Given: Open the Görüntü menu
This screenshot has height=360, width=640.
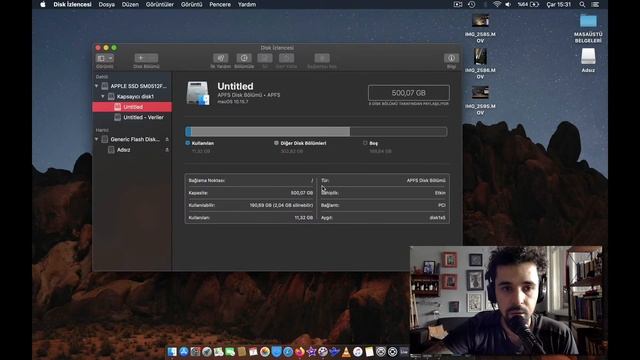Looking at the screenshot, I should (x=191, y=4).
